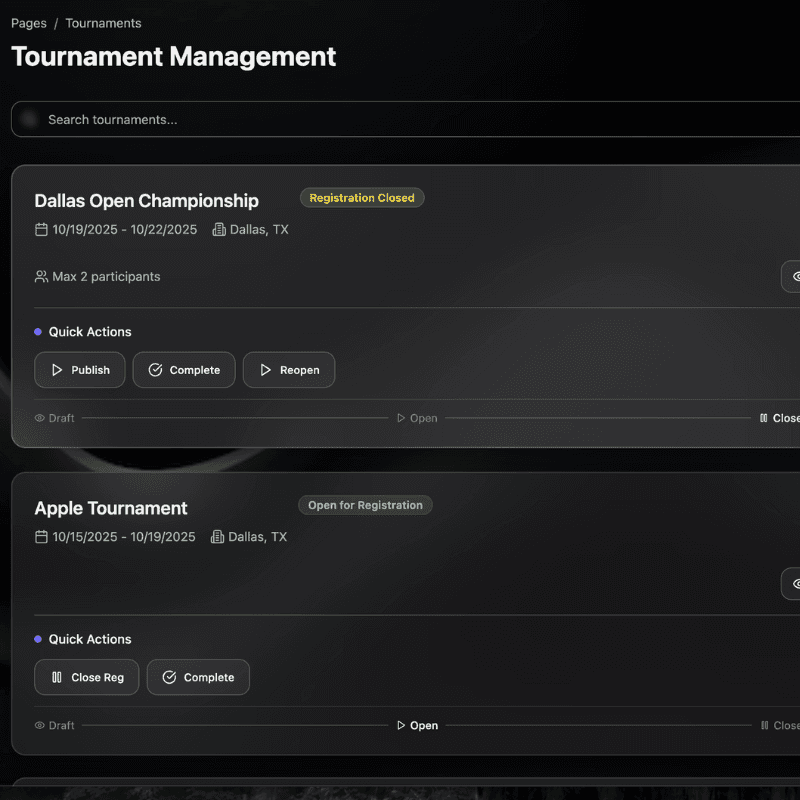Click the Apple Tournament date range 10/15/2025 - 10/19/2025
This screenshot has height=800, width=800.
click(124, 537)
